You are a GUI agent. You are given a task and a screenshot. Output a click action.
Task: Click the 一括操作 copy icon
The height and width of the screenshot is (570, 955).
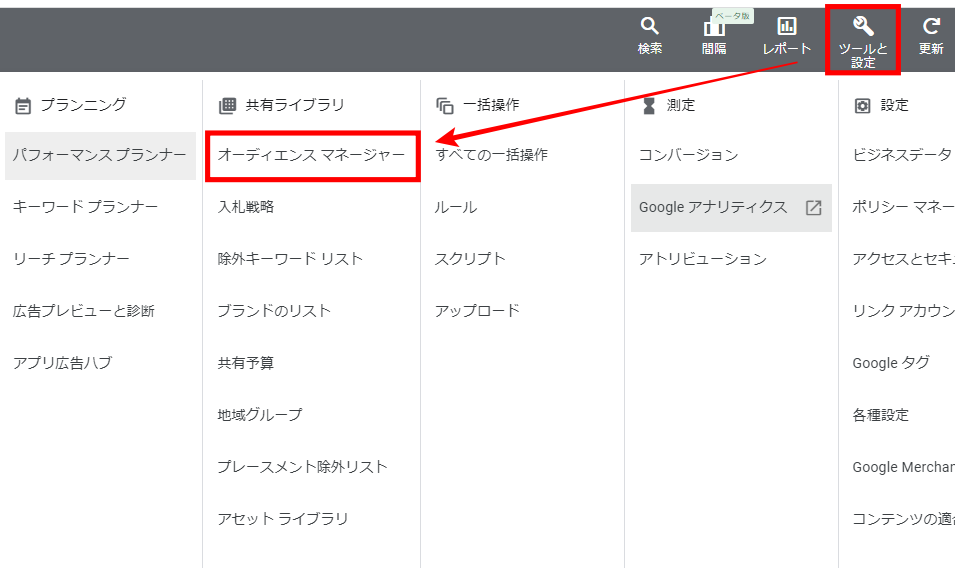445,105
